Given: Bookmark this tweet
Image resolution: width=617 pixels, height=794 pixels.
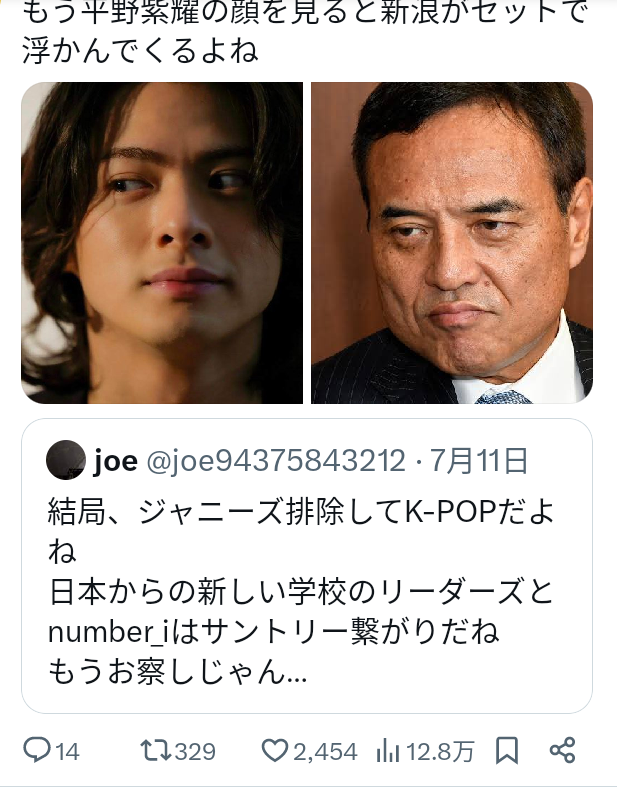Looking at the screenshot, I should [507, 750].
